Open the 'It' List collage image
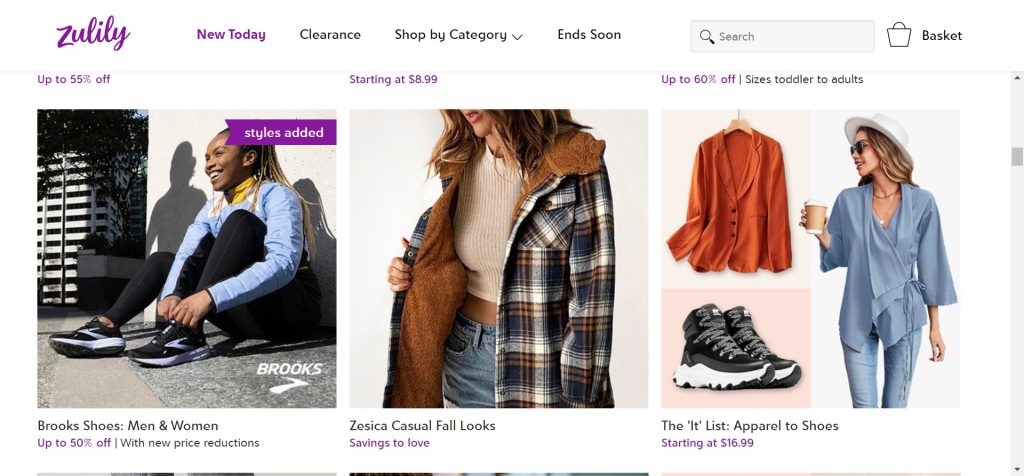Image resolution: width=1024 pixels, height=476 pixels. (811, 258)
